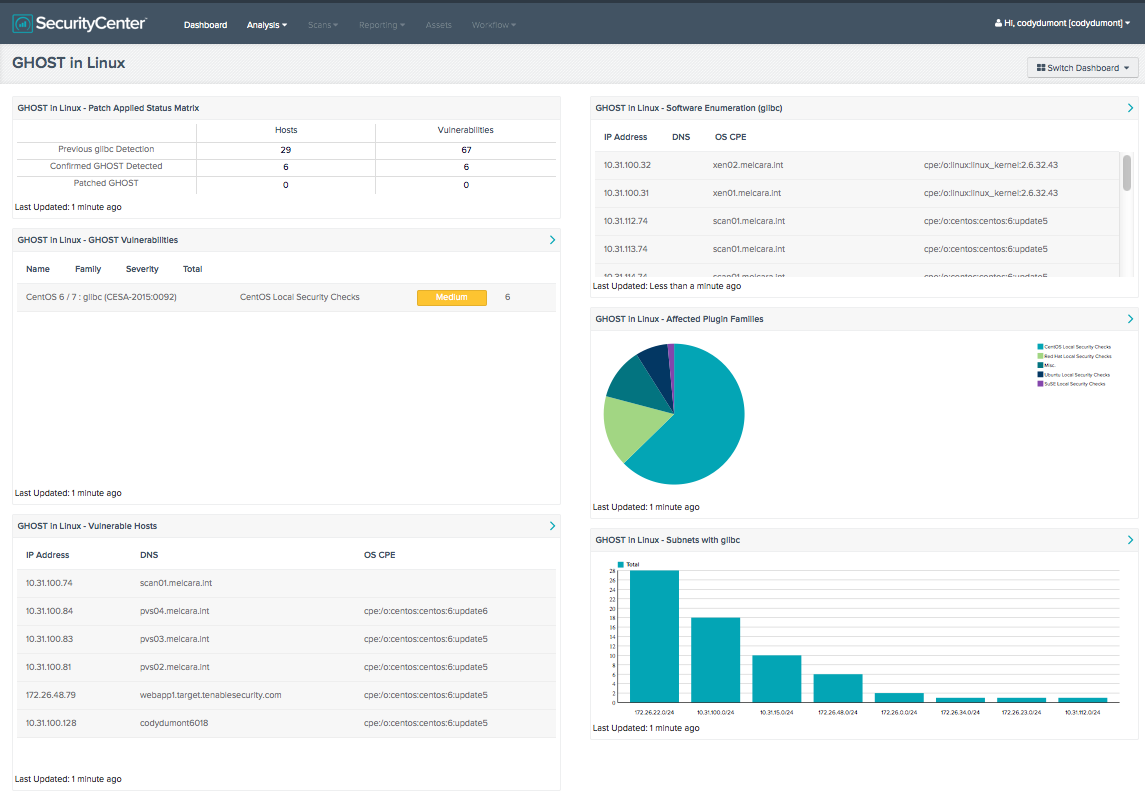Image resolution: width=1145 pixels, height=808 pixels.
Task: Click the 172.26.22.0/24 bar in chart
Action: (x=654, y=636)
